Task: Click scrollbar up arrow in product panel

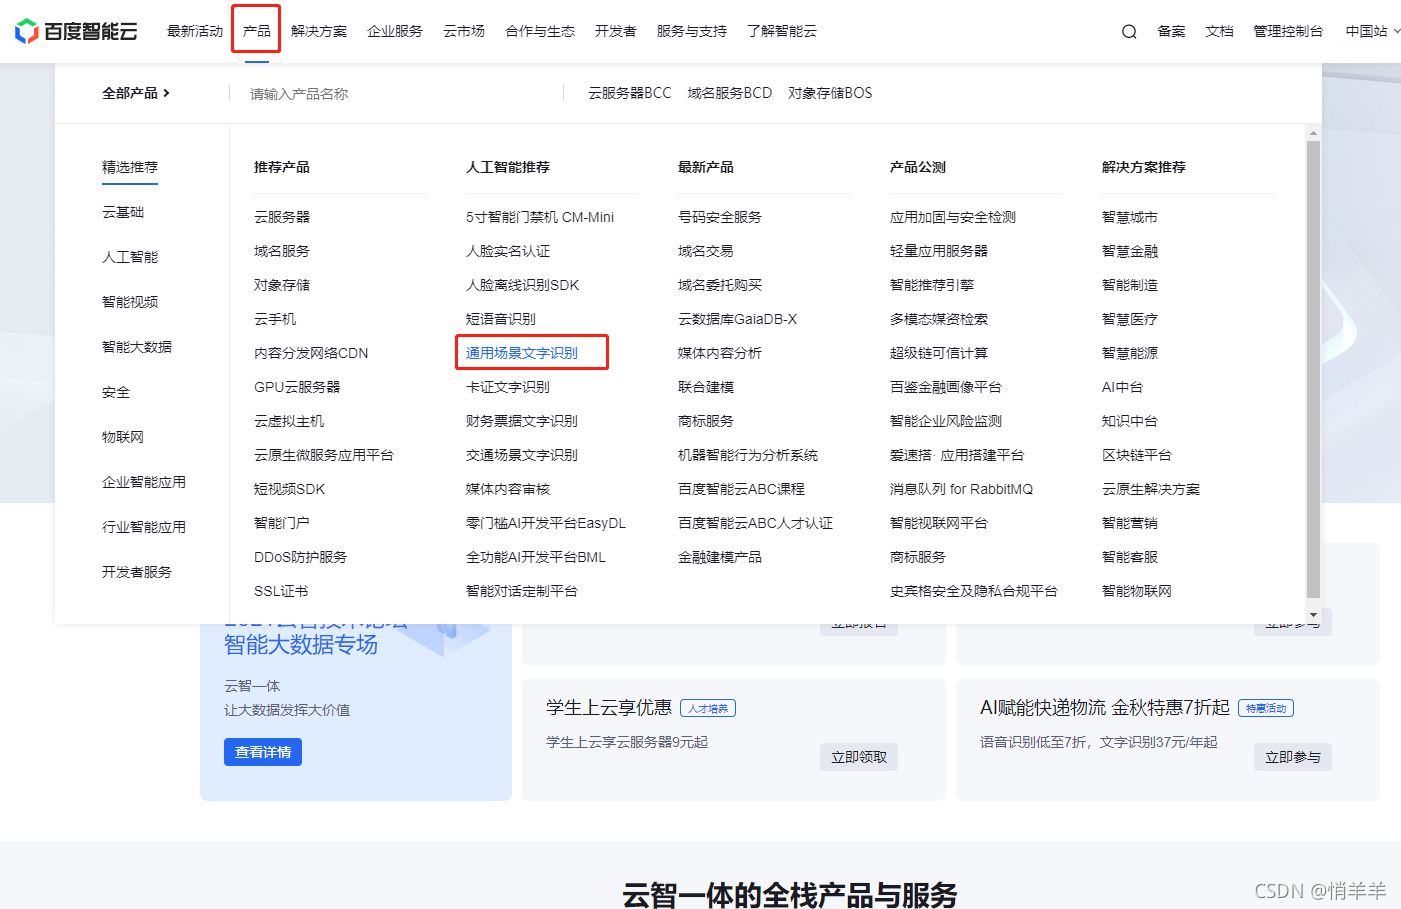Action: click(1313, 133)
